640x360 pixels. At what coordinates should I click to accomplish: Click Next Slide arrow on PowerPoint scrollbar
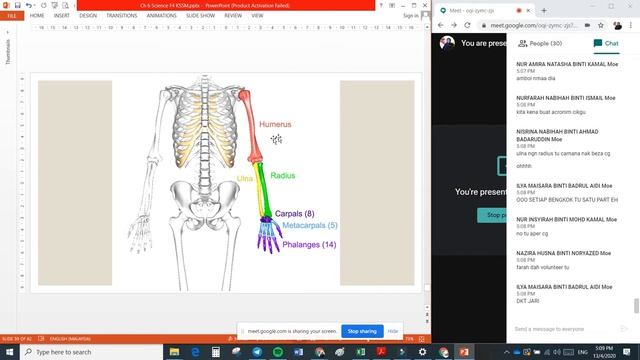pos(427,321)
